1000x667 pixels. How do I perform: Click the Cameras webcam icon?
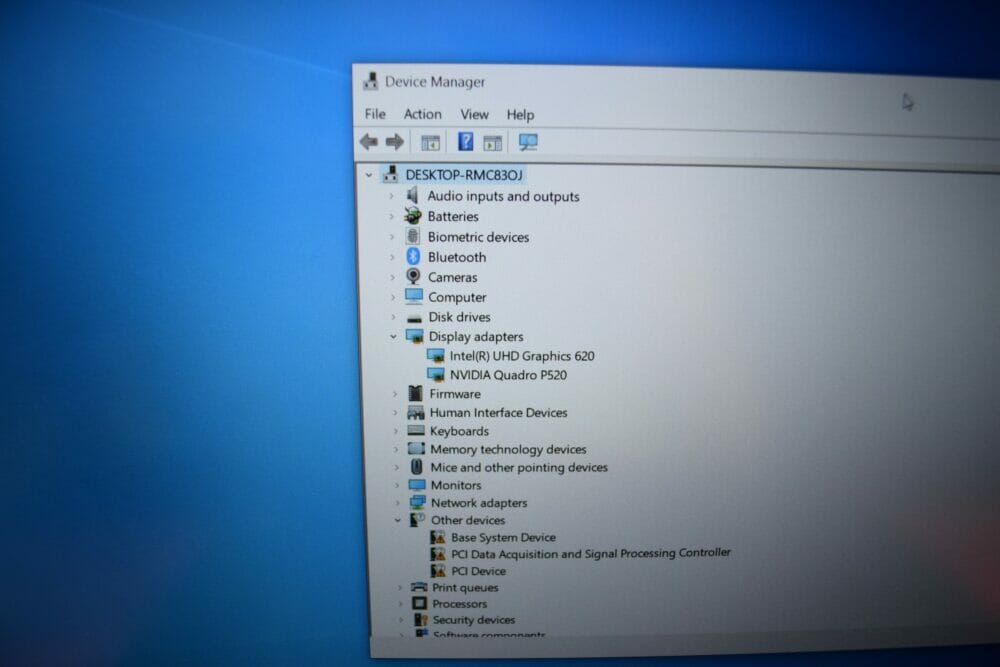pyautogui.click(x=413, y=276)
